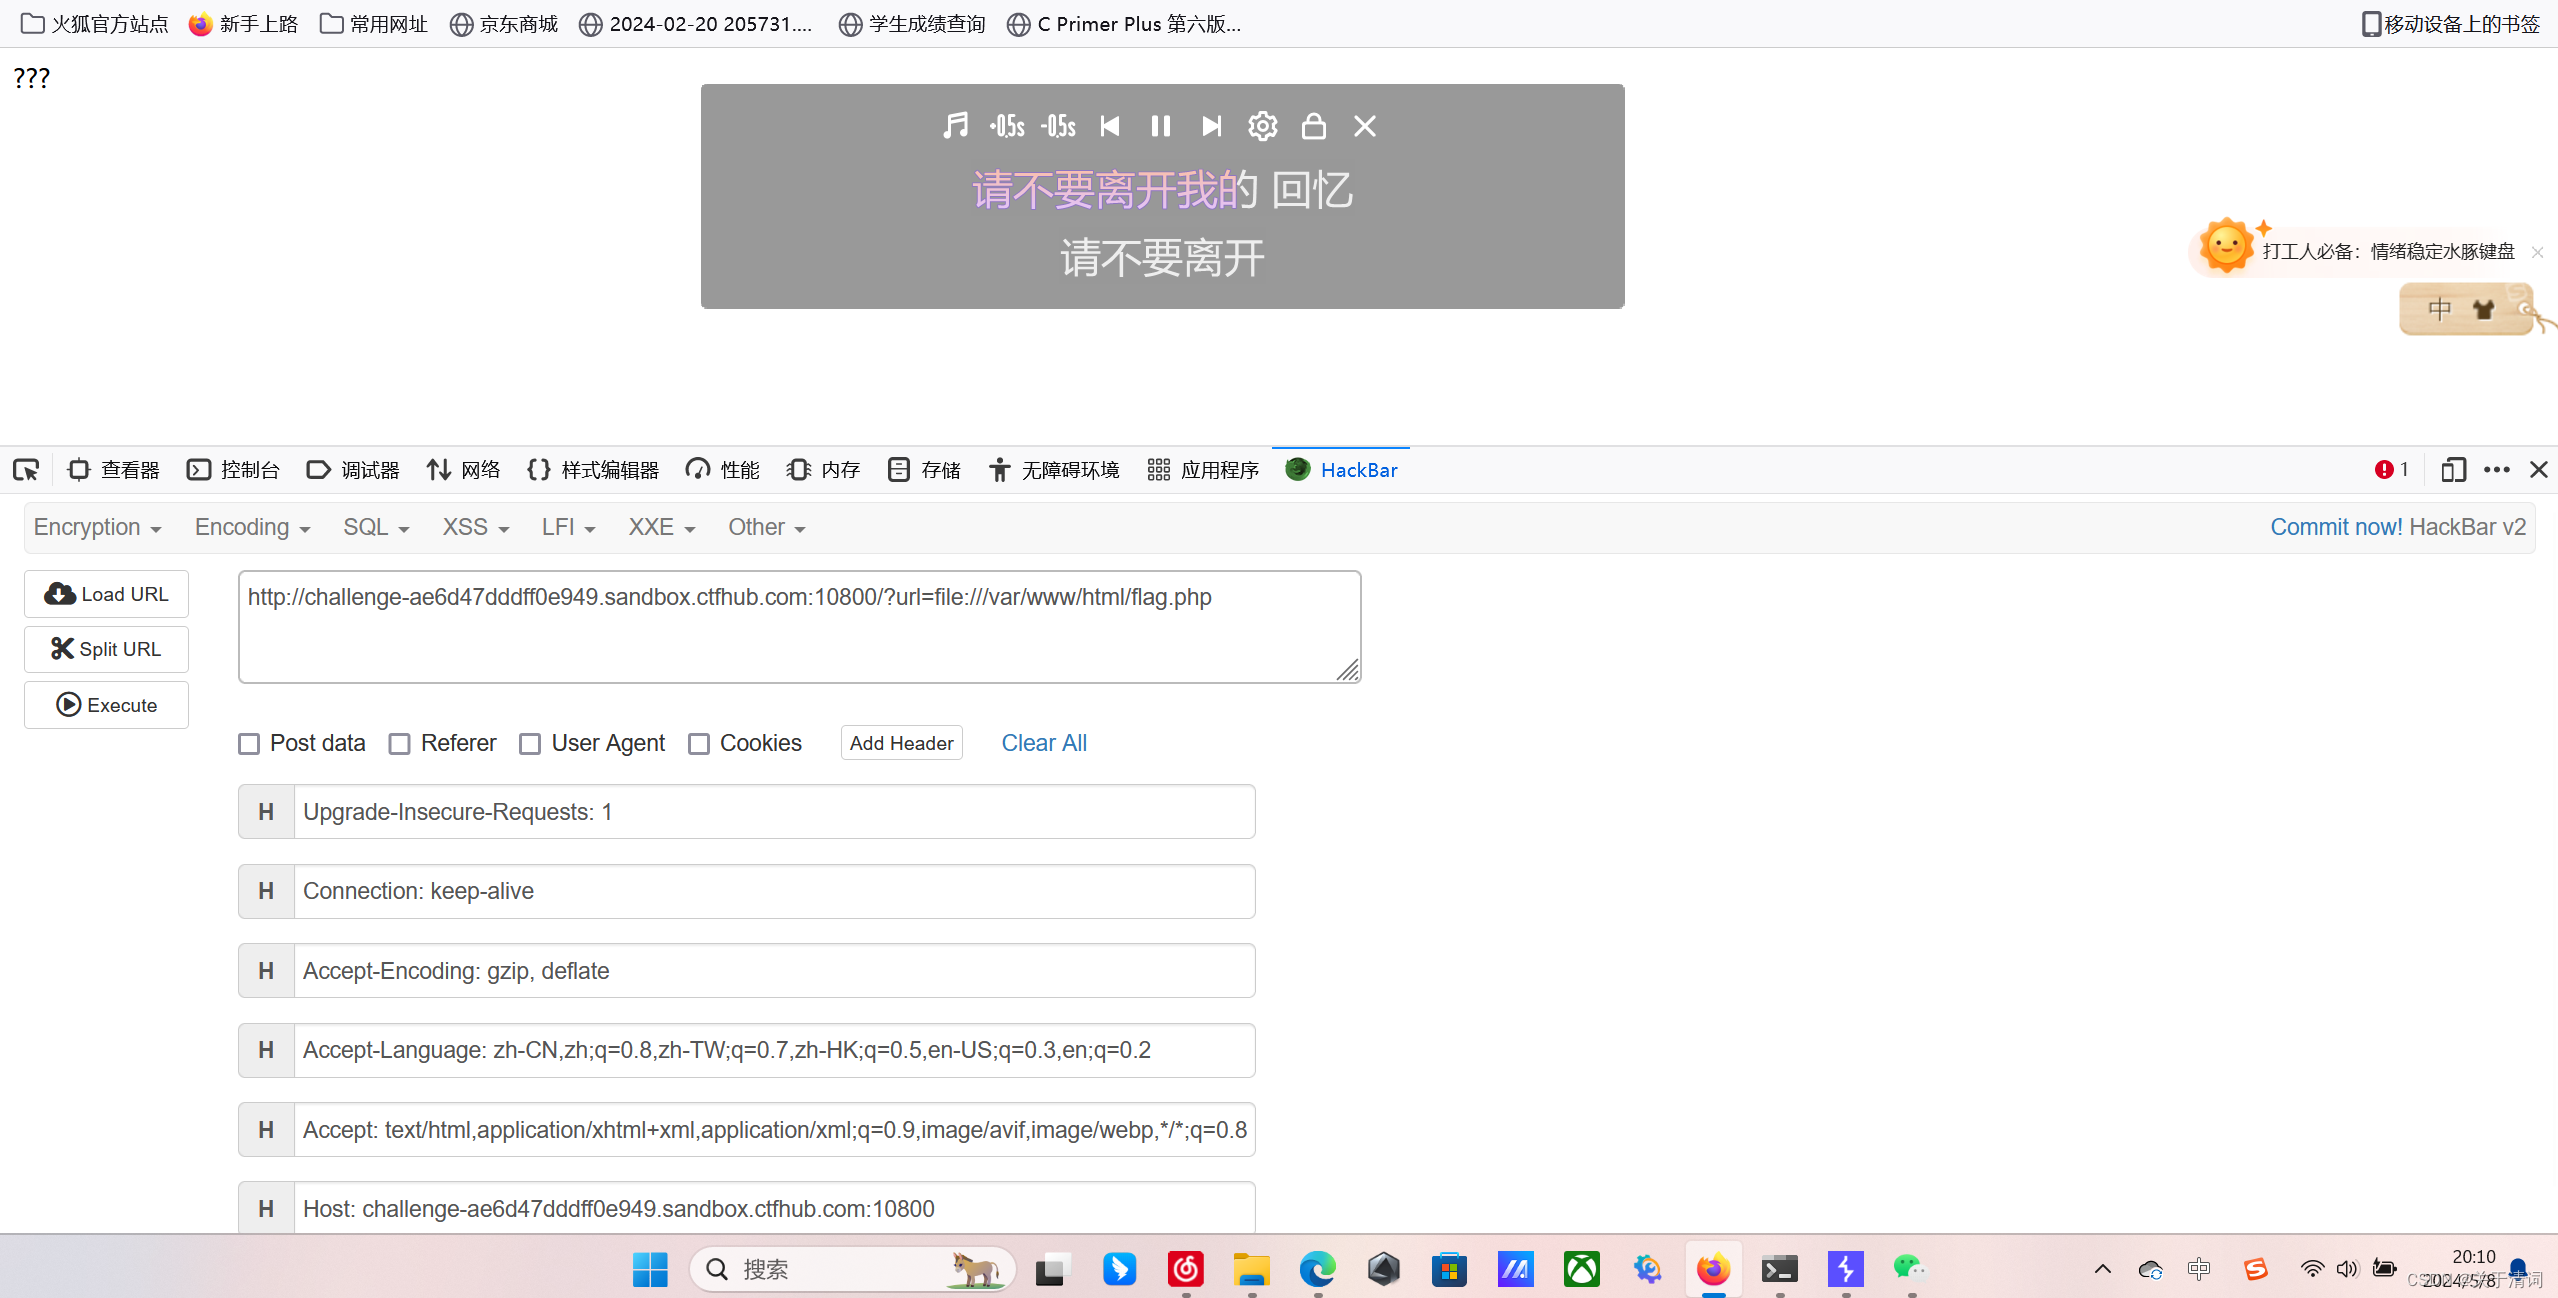
Task: Pause the music player overlay
Action: [1160, 126]
